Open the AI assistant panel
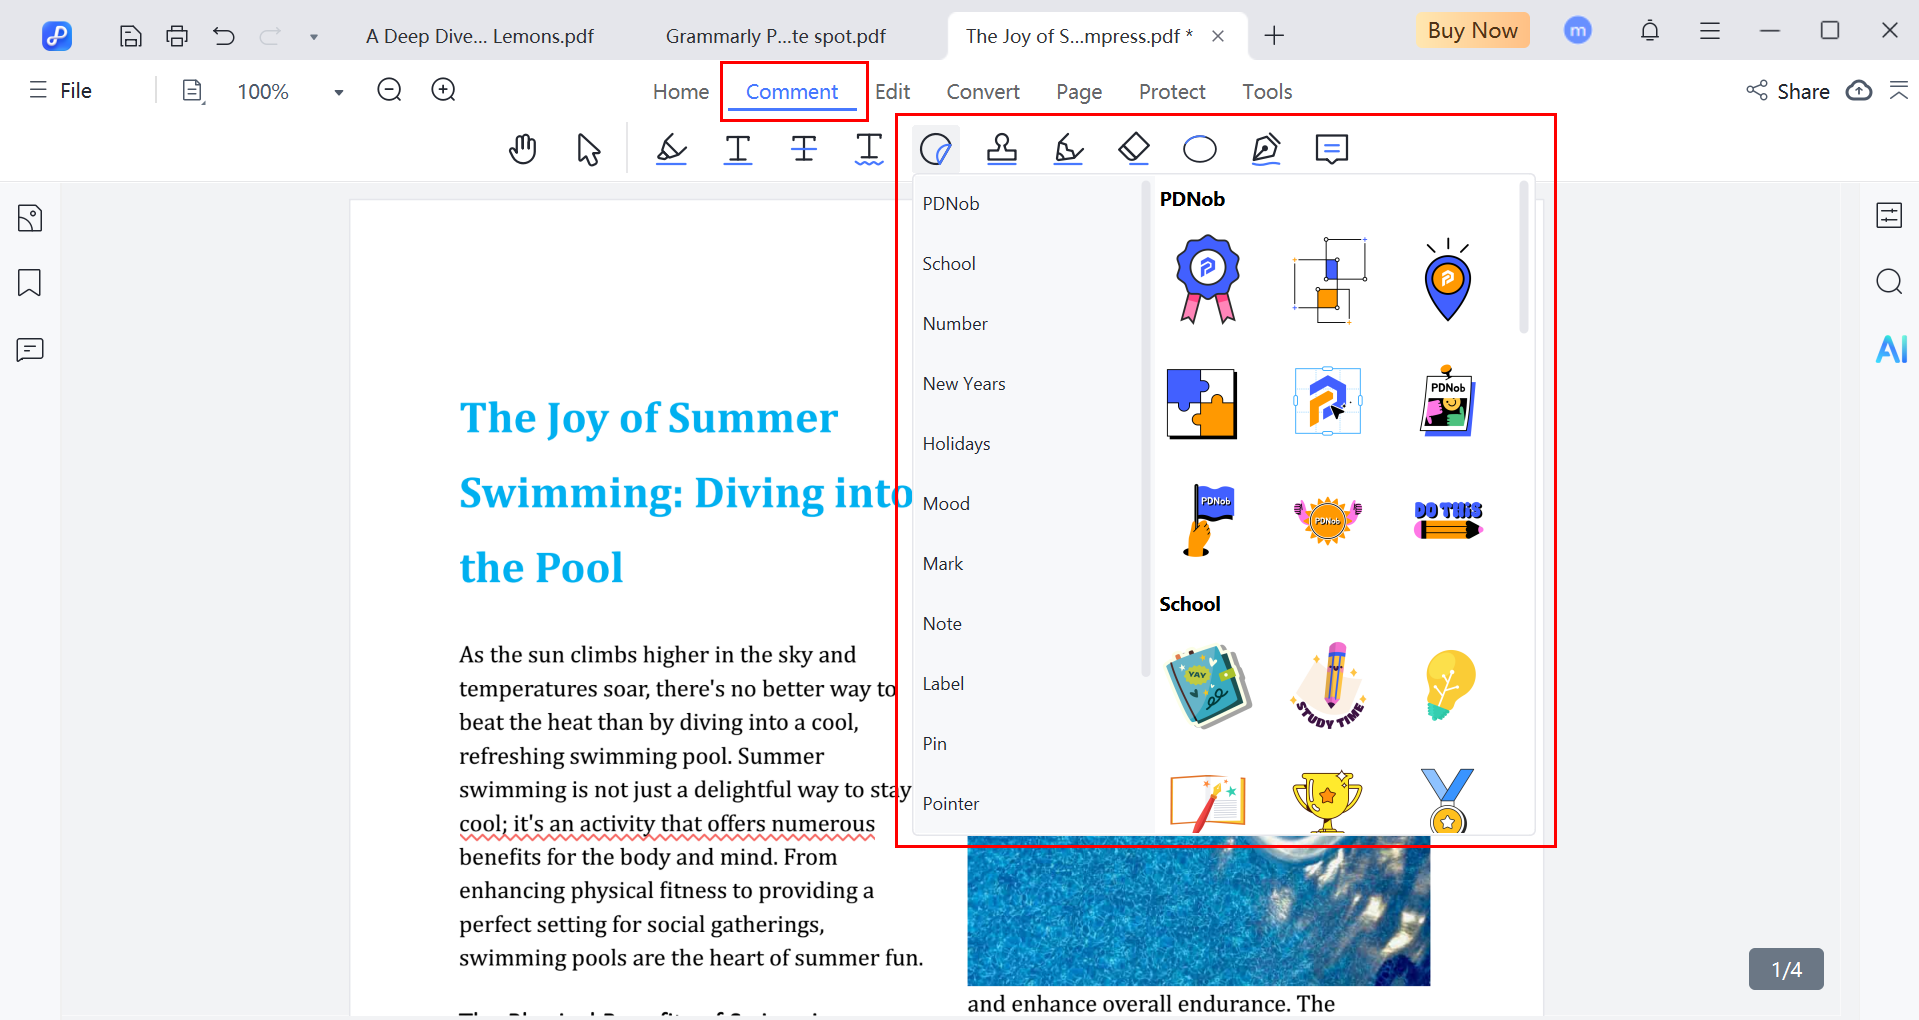 tap(1890, 350)
